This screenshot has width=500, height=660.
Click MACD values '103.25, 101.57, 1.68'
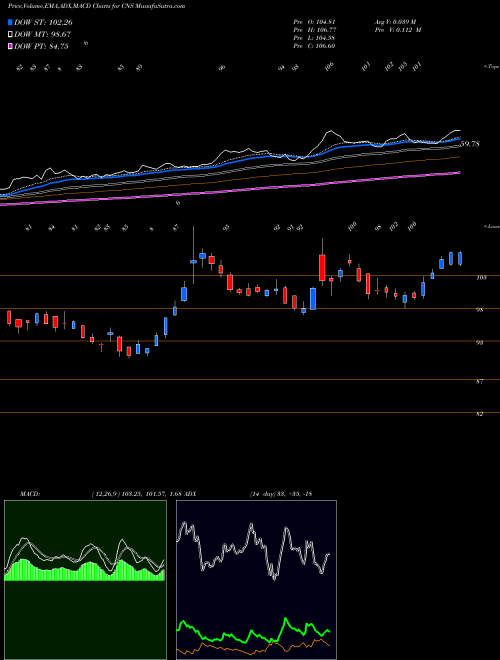point(152,494)
